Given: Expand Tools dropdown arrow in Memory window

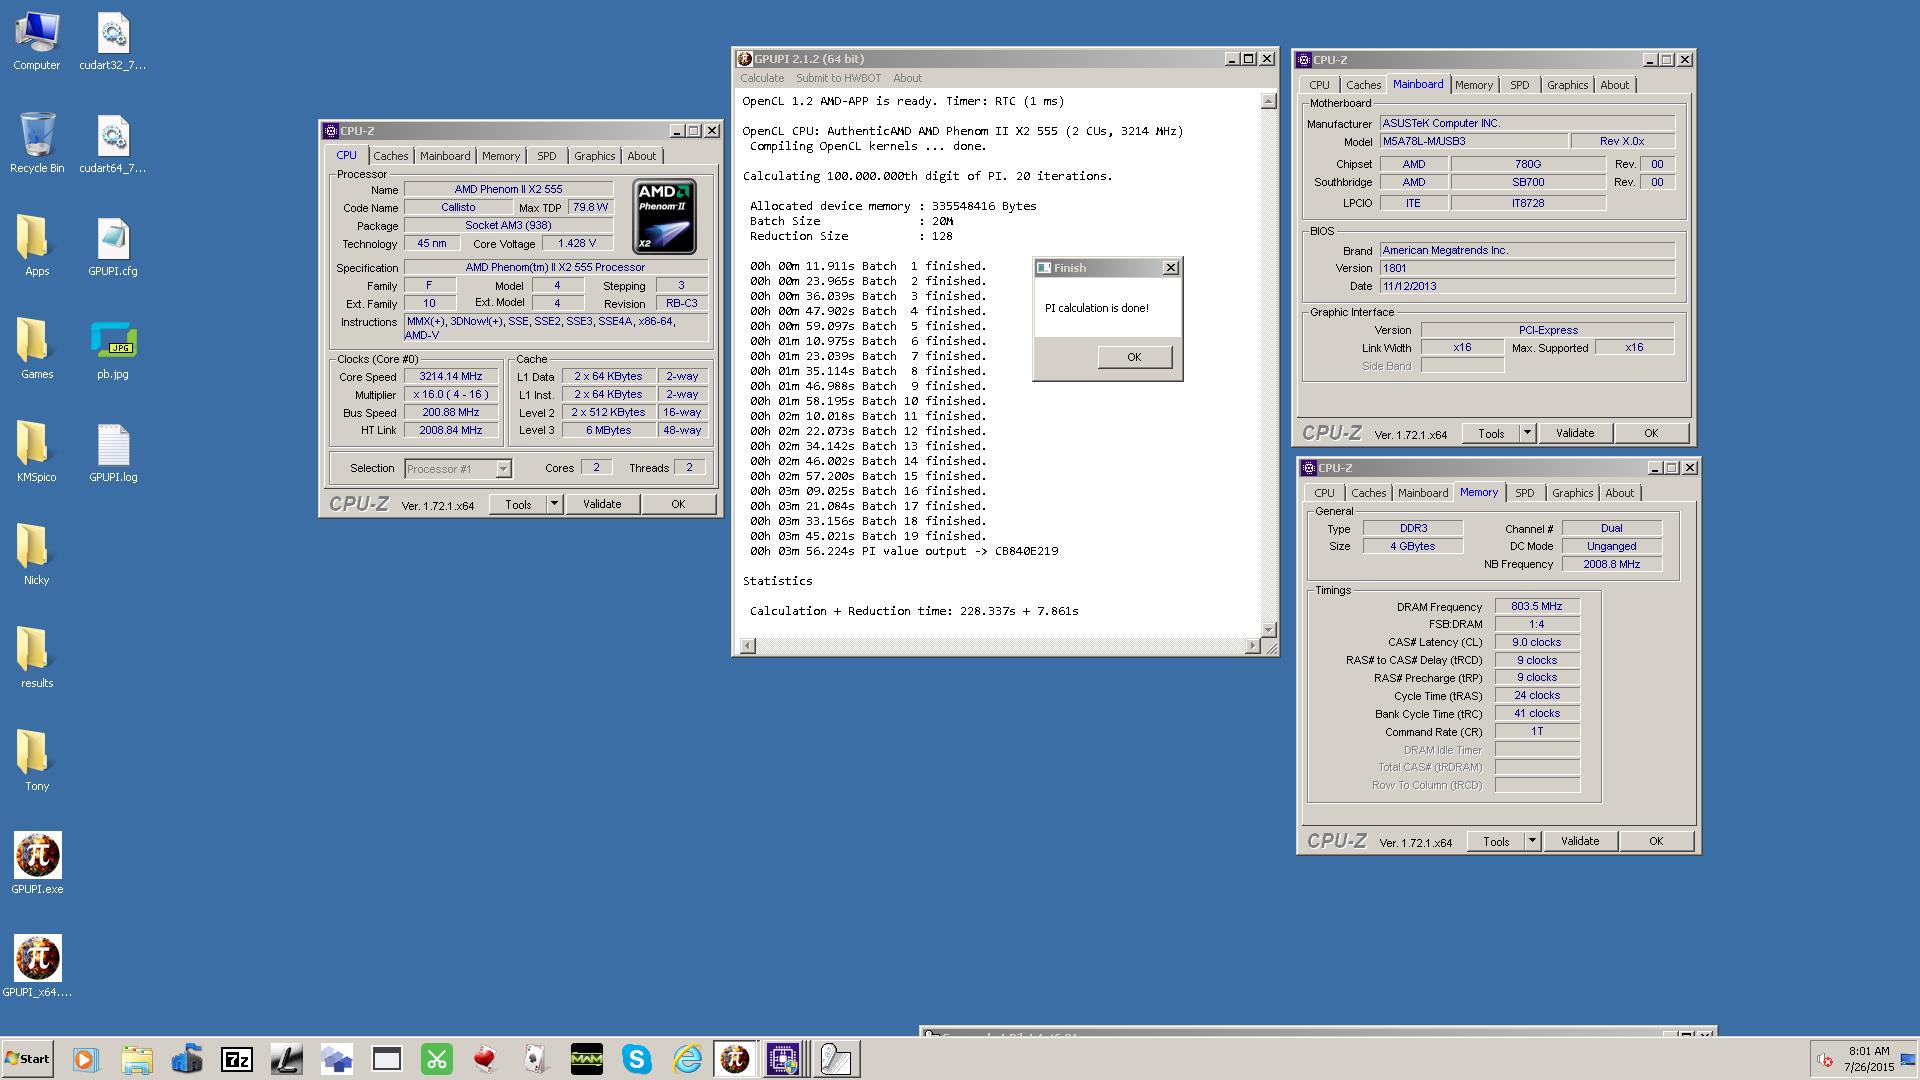Looking at the screenshot, I should pyautogui.click(x=1532, y=841).
